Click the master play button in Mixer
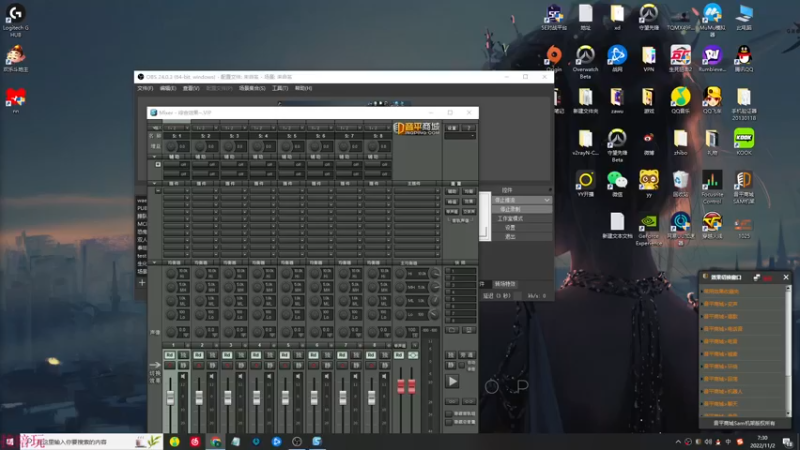This screenshot has height=450, width=800. [452, 381]
